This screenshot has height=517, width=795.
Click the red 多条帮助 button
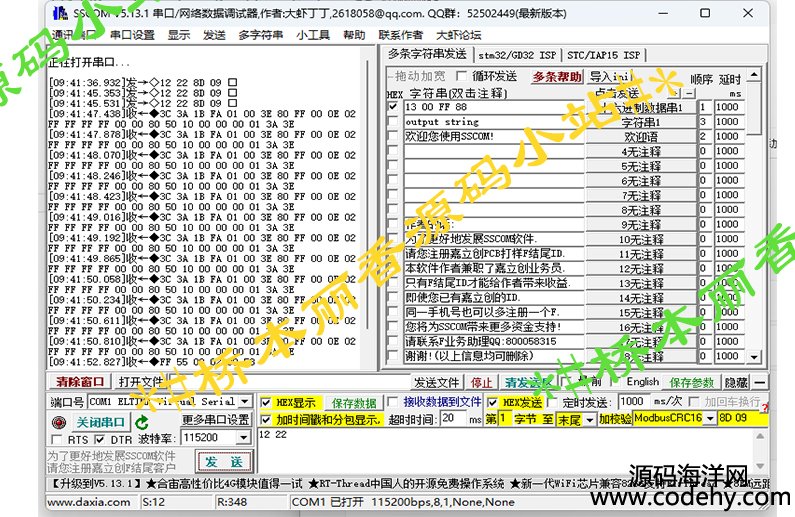pos(557,77)
